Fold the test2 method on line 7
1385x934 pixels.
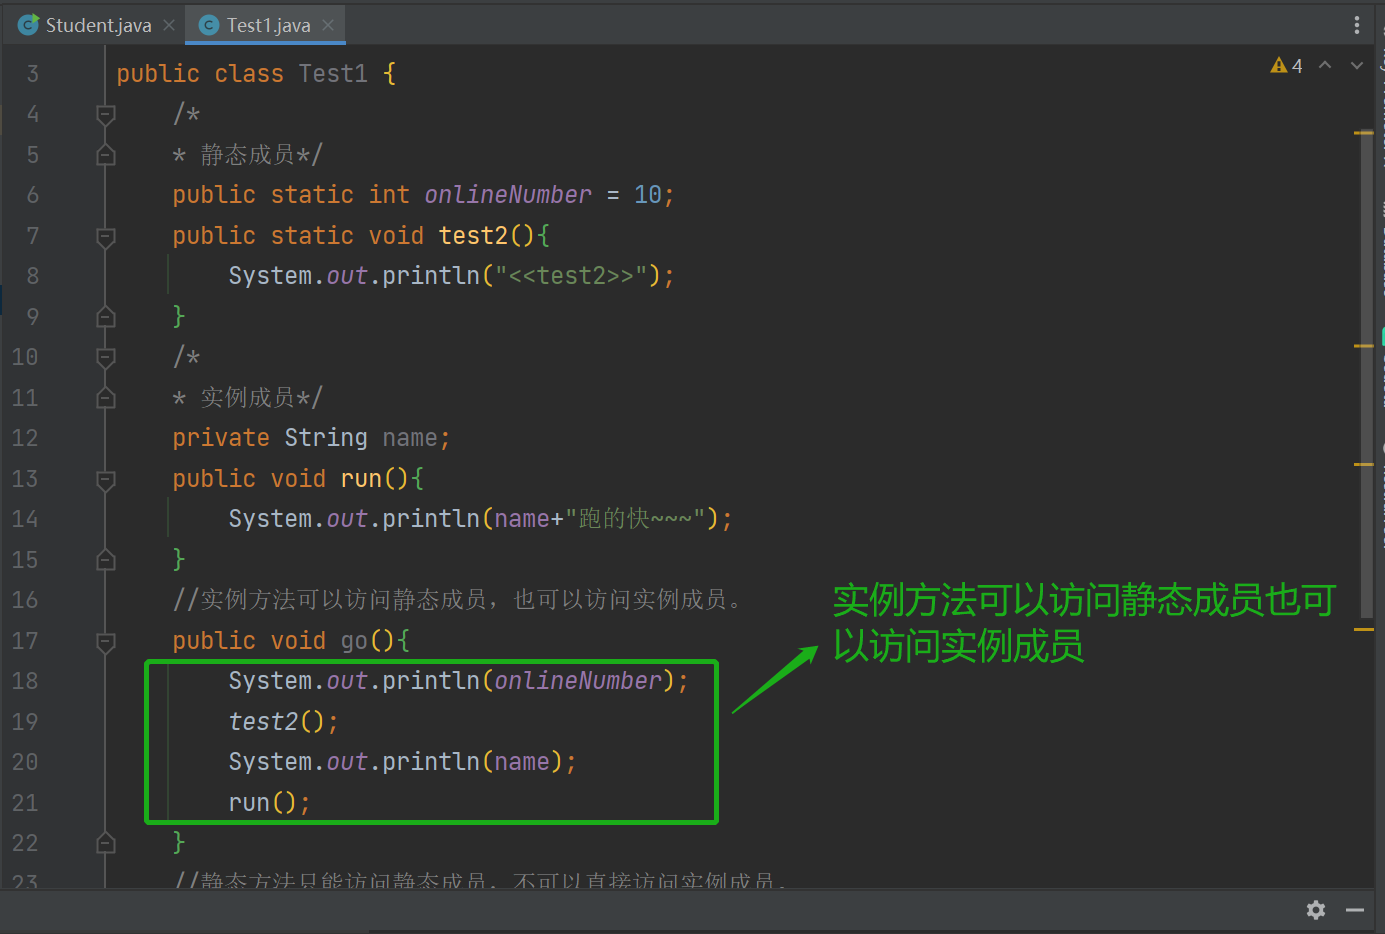pyautogui.click(x=106, y=236)
